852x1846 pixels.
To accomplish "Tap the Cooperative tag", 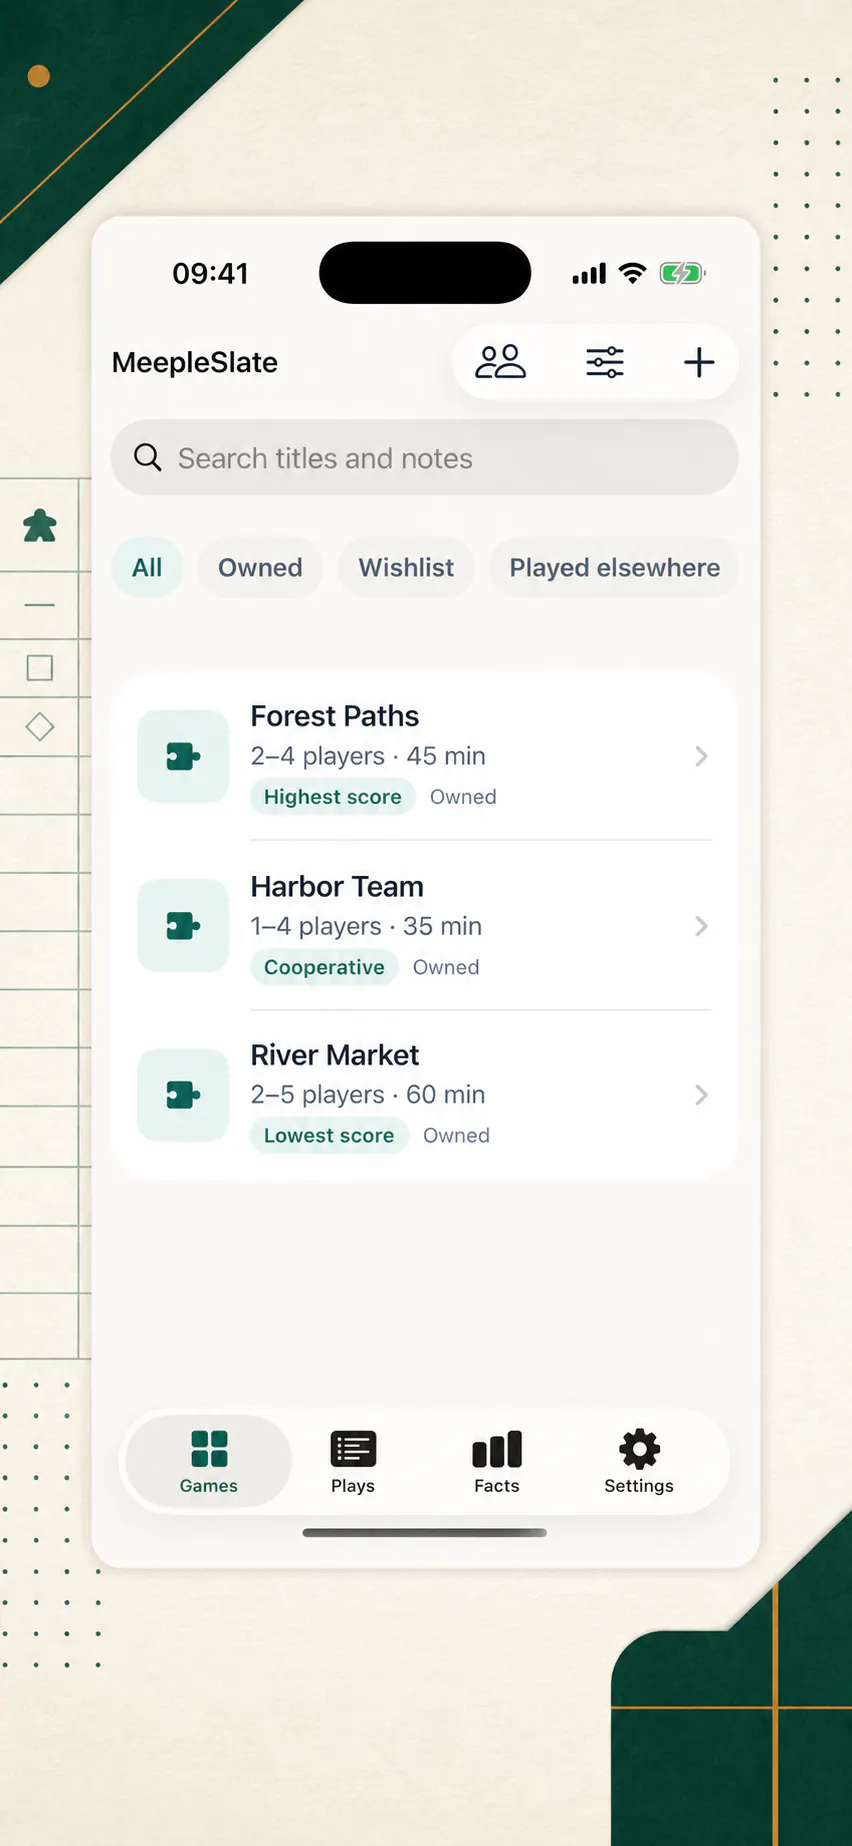I will pos(324,967).
